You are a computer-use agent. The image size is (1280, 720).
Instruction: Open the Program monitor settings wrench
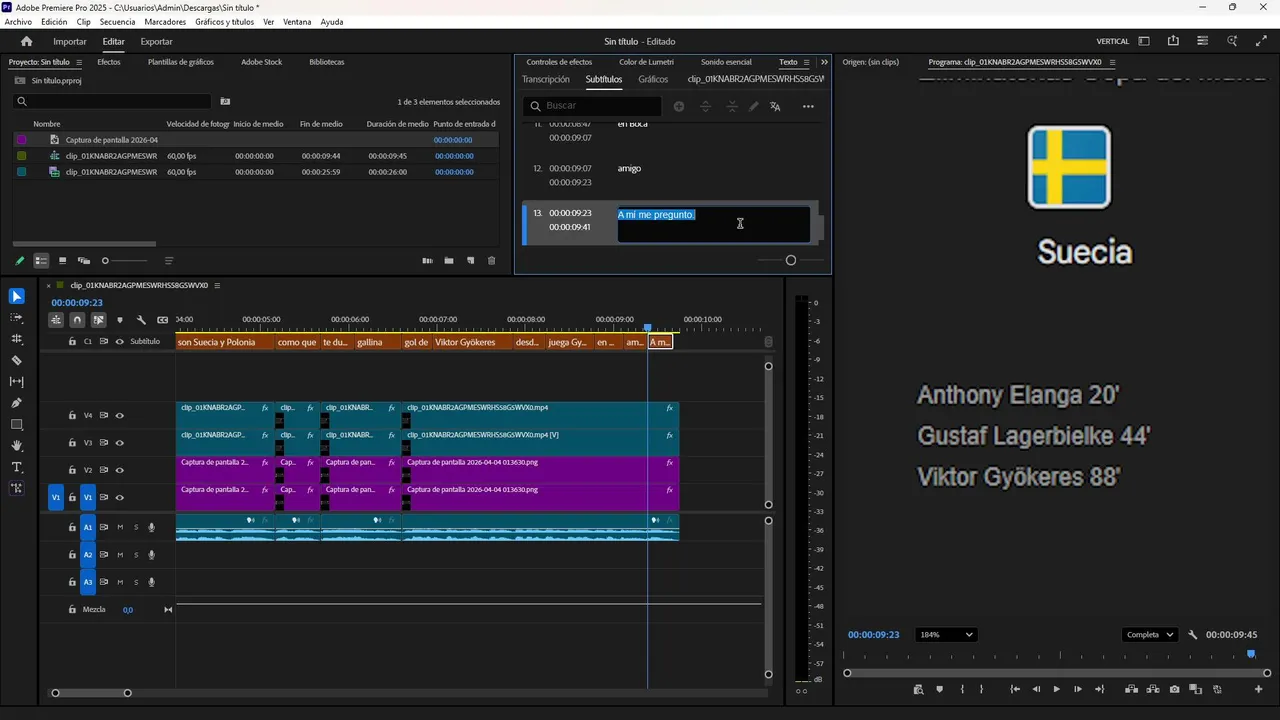tap(1193, 635)
